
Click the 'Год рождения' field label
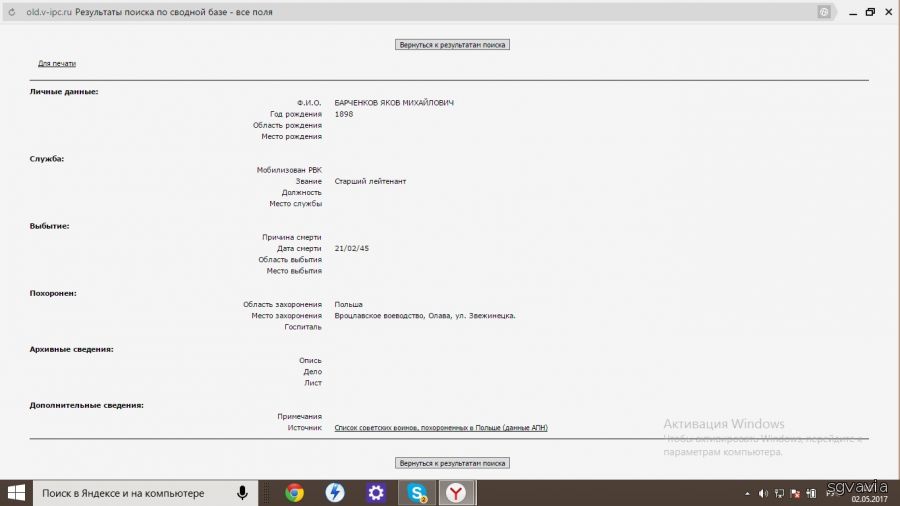coord(296,114)
